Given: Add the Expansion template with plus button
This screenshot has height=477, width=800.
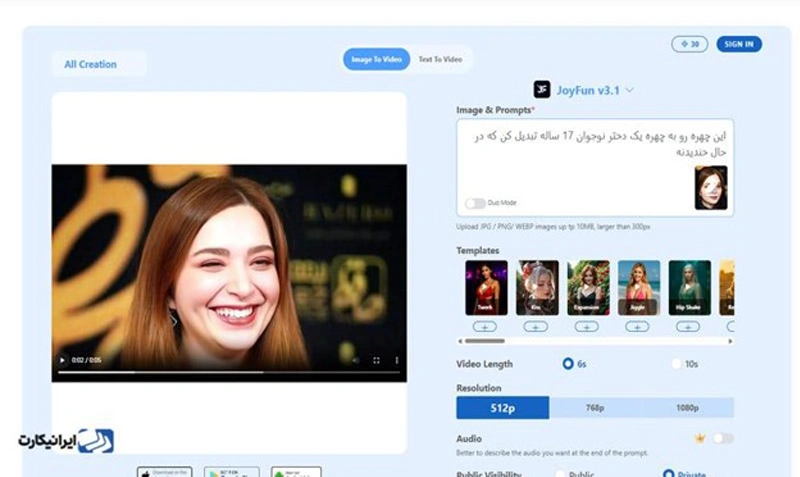Looking at the screenshot, I should [587, 327].
